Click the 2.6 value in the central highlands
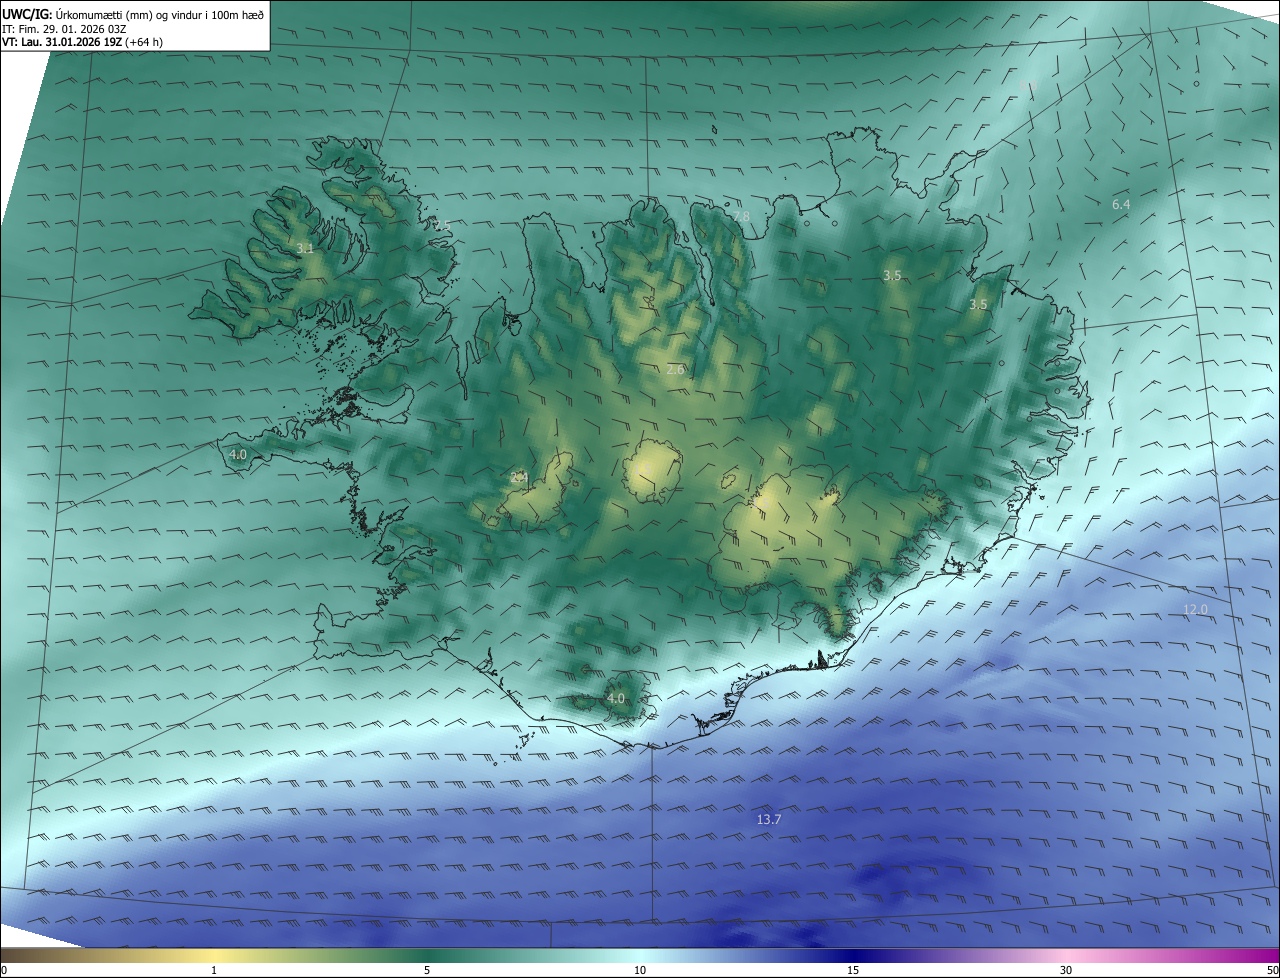Screen dimensions: 1280x978 [x=675, y=370]
